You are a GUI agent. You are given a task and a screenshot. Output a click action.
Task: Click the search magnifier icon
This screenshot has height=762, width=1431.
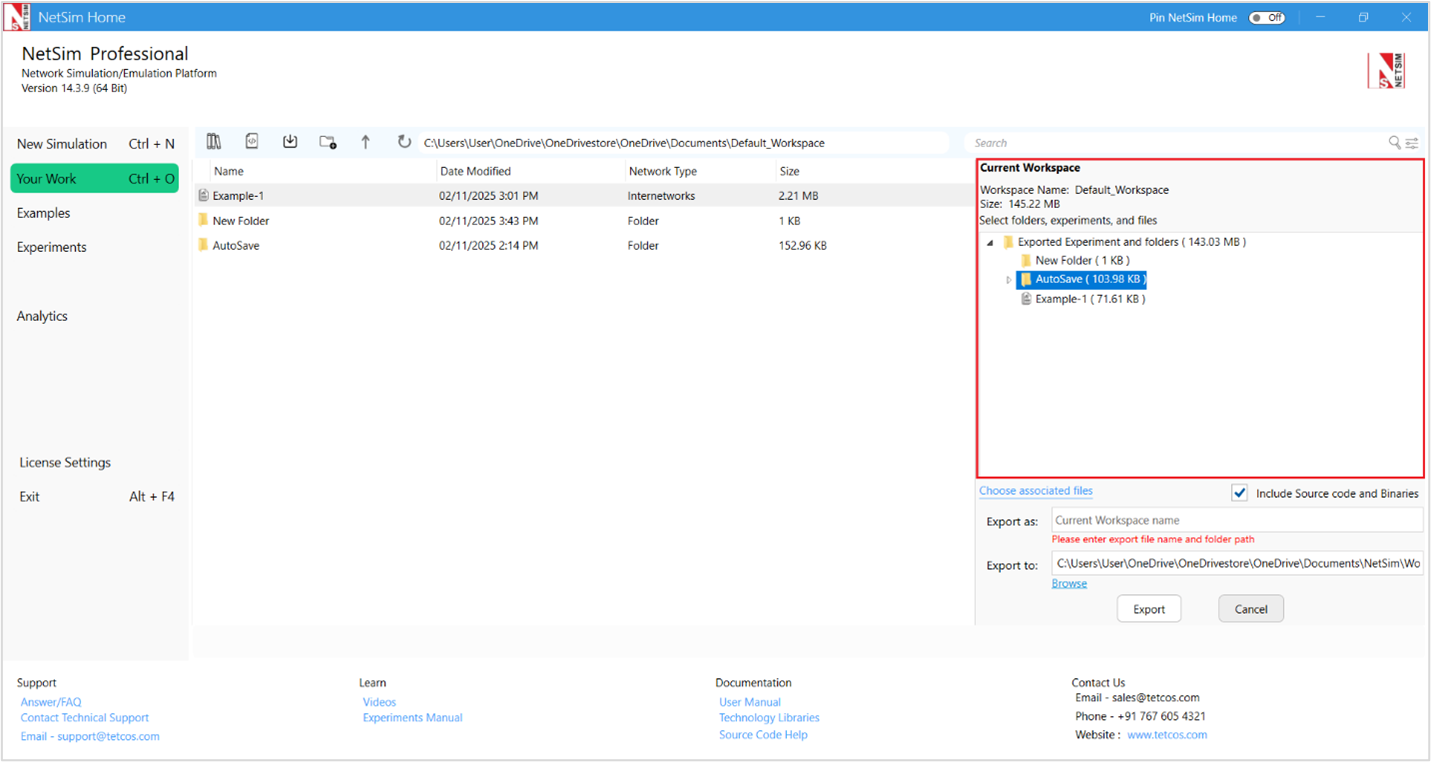[1394, 143]
